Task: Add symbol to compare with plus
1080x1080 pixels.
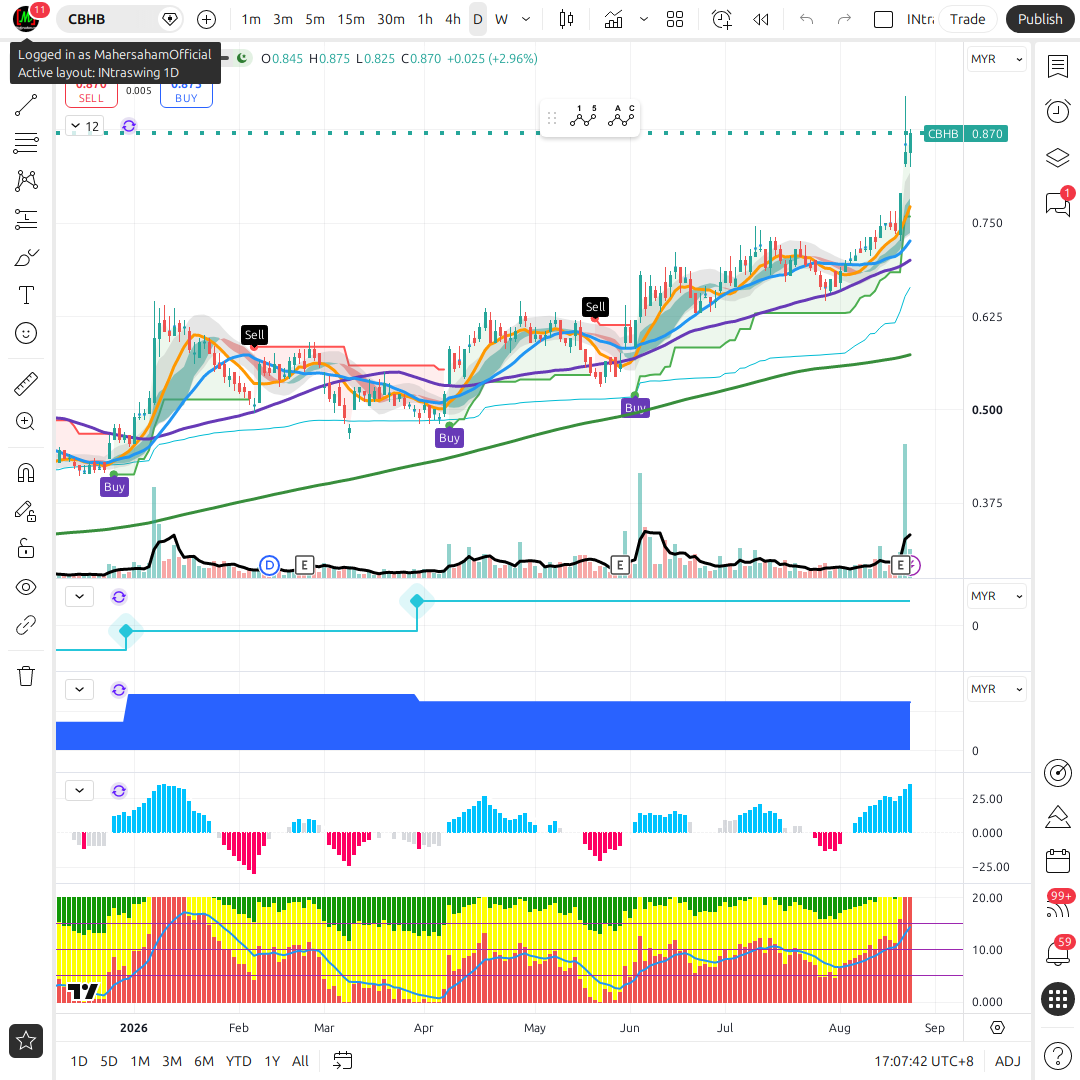Action: [x=206, y=19]
